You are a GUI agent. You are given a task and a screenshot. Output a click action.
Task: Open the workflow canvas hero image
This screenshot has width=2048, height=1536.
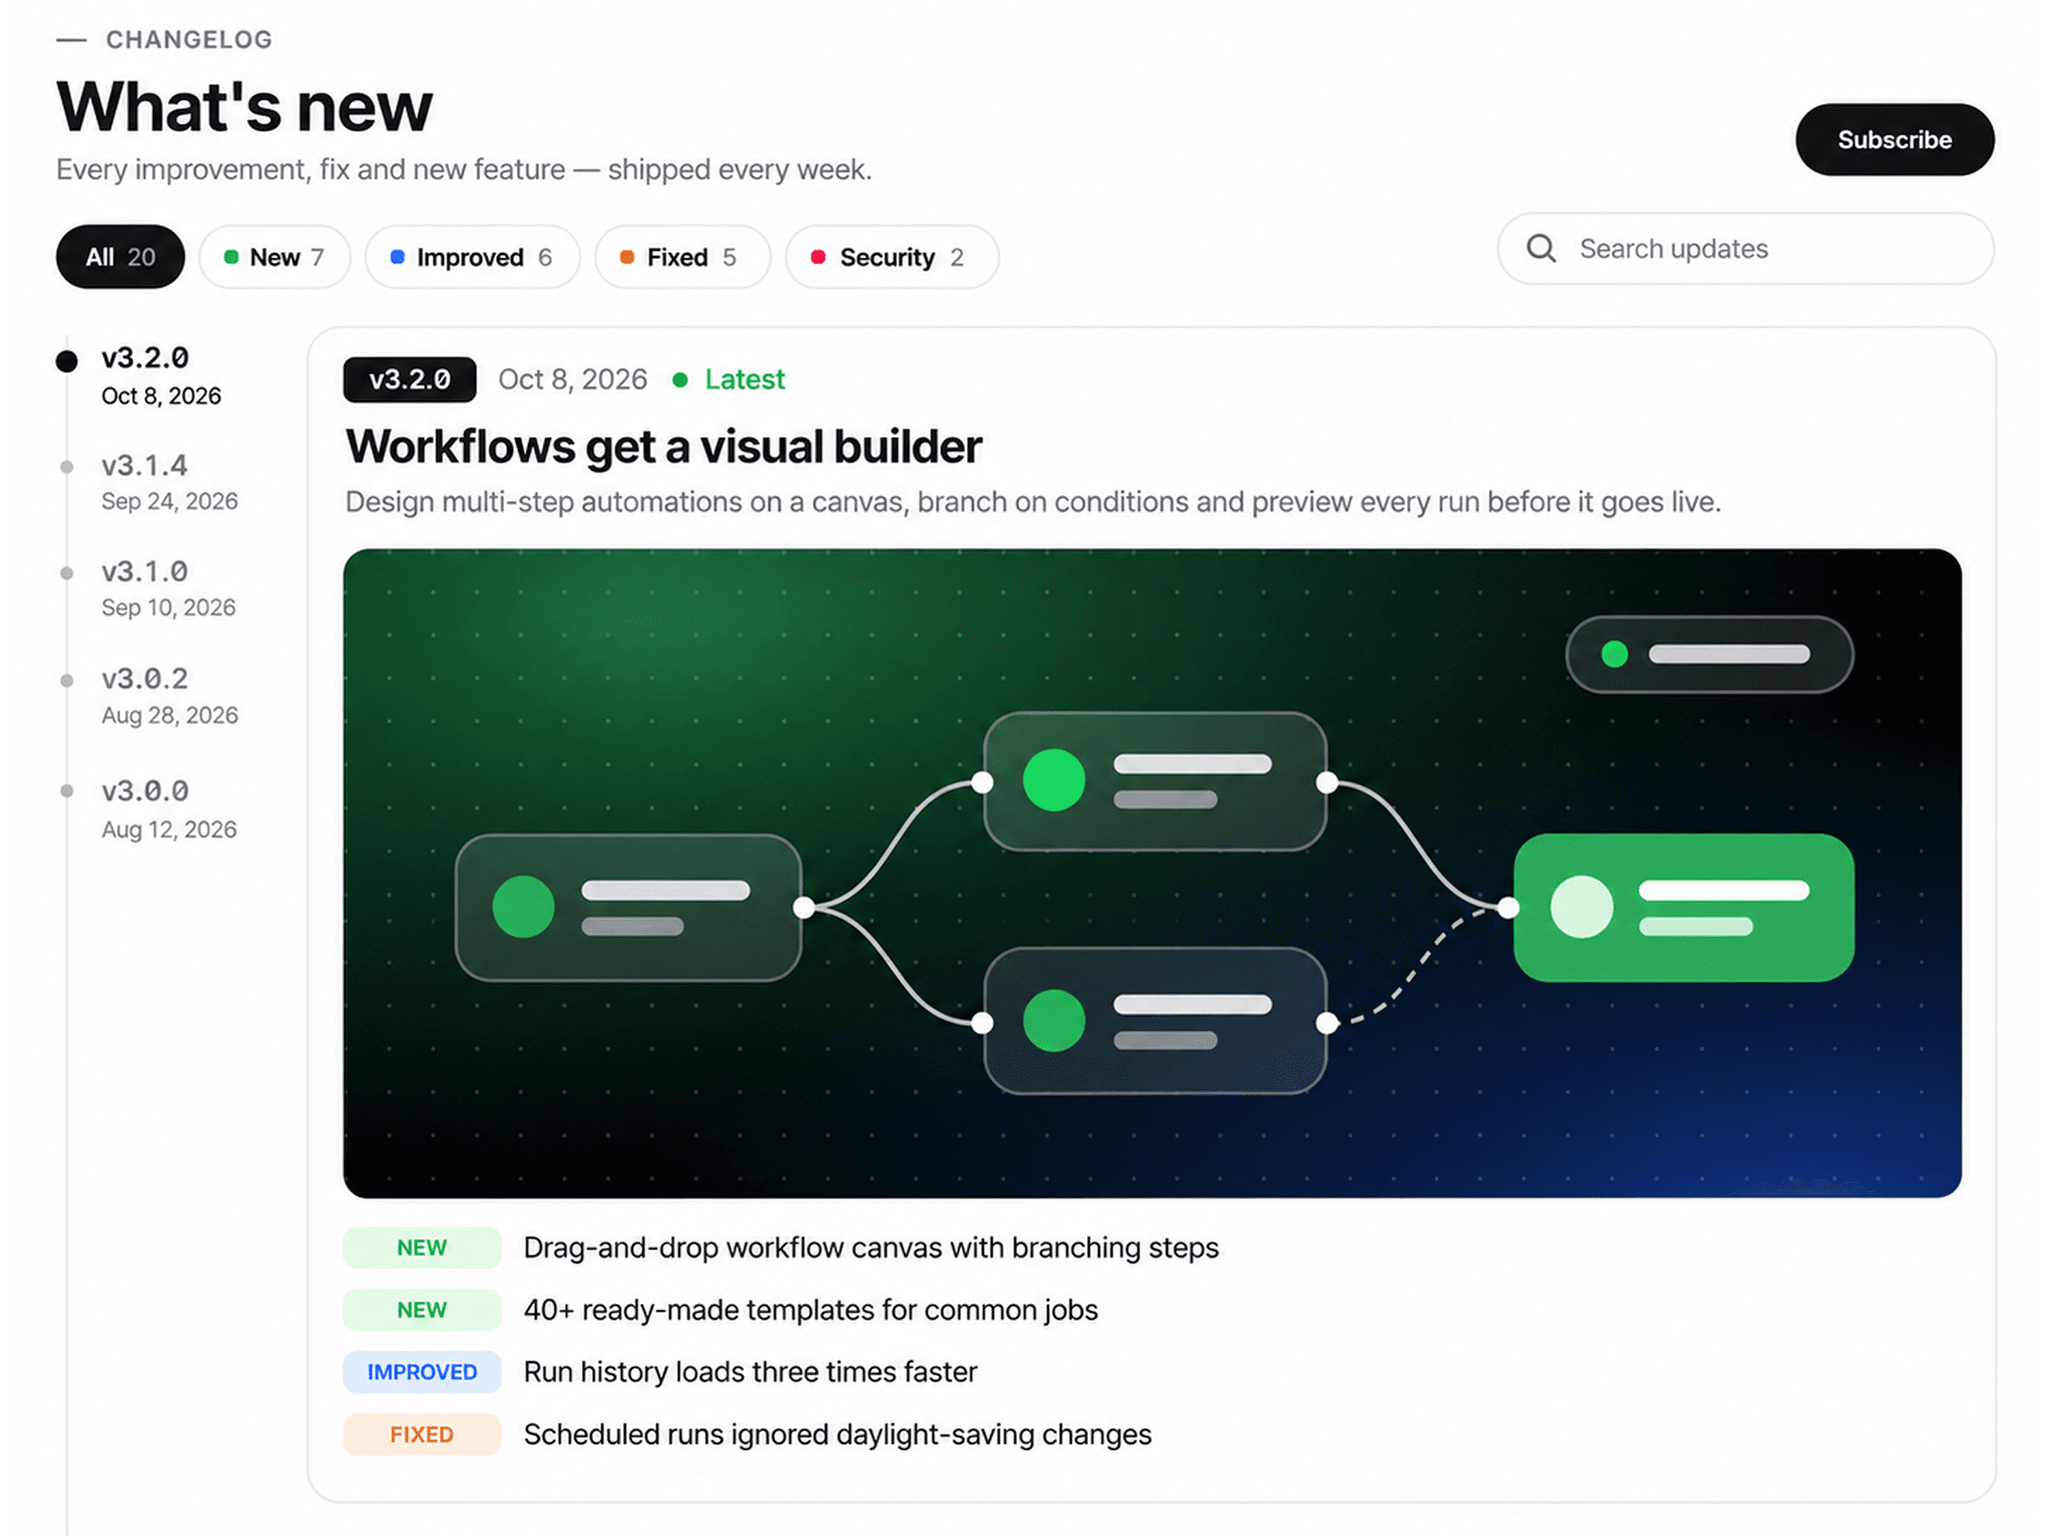point(1152,872)
